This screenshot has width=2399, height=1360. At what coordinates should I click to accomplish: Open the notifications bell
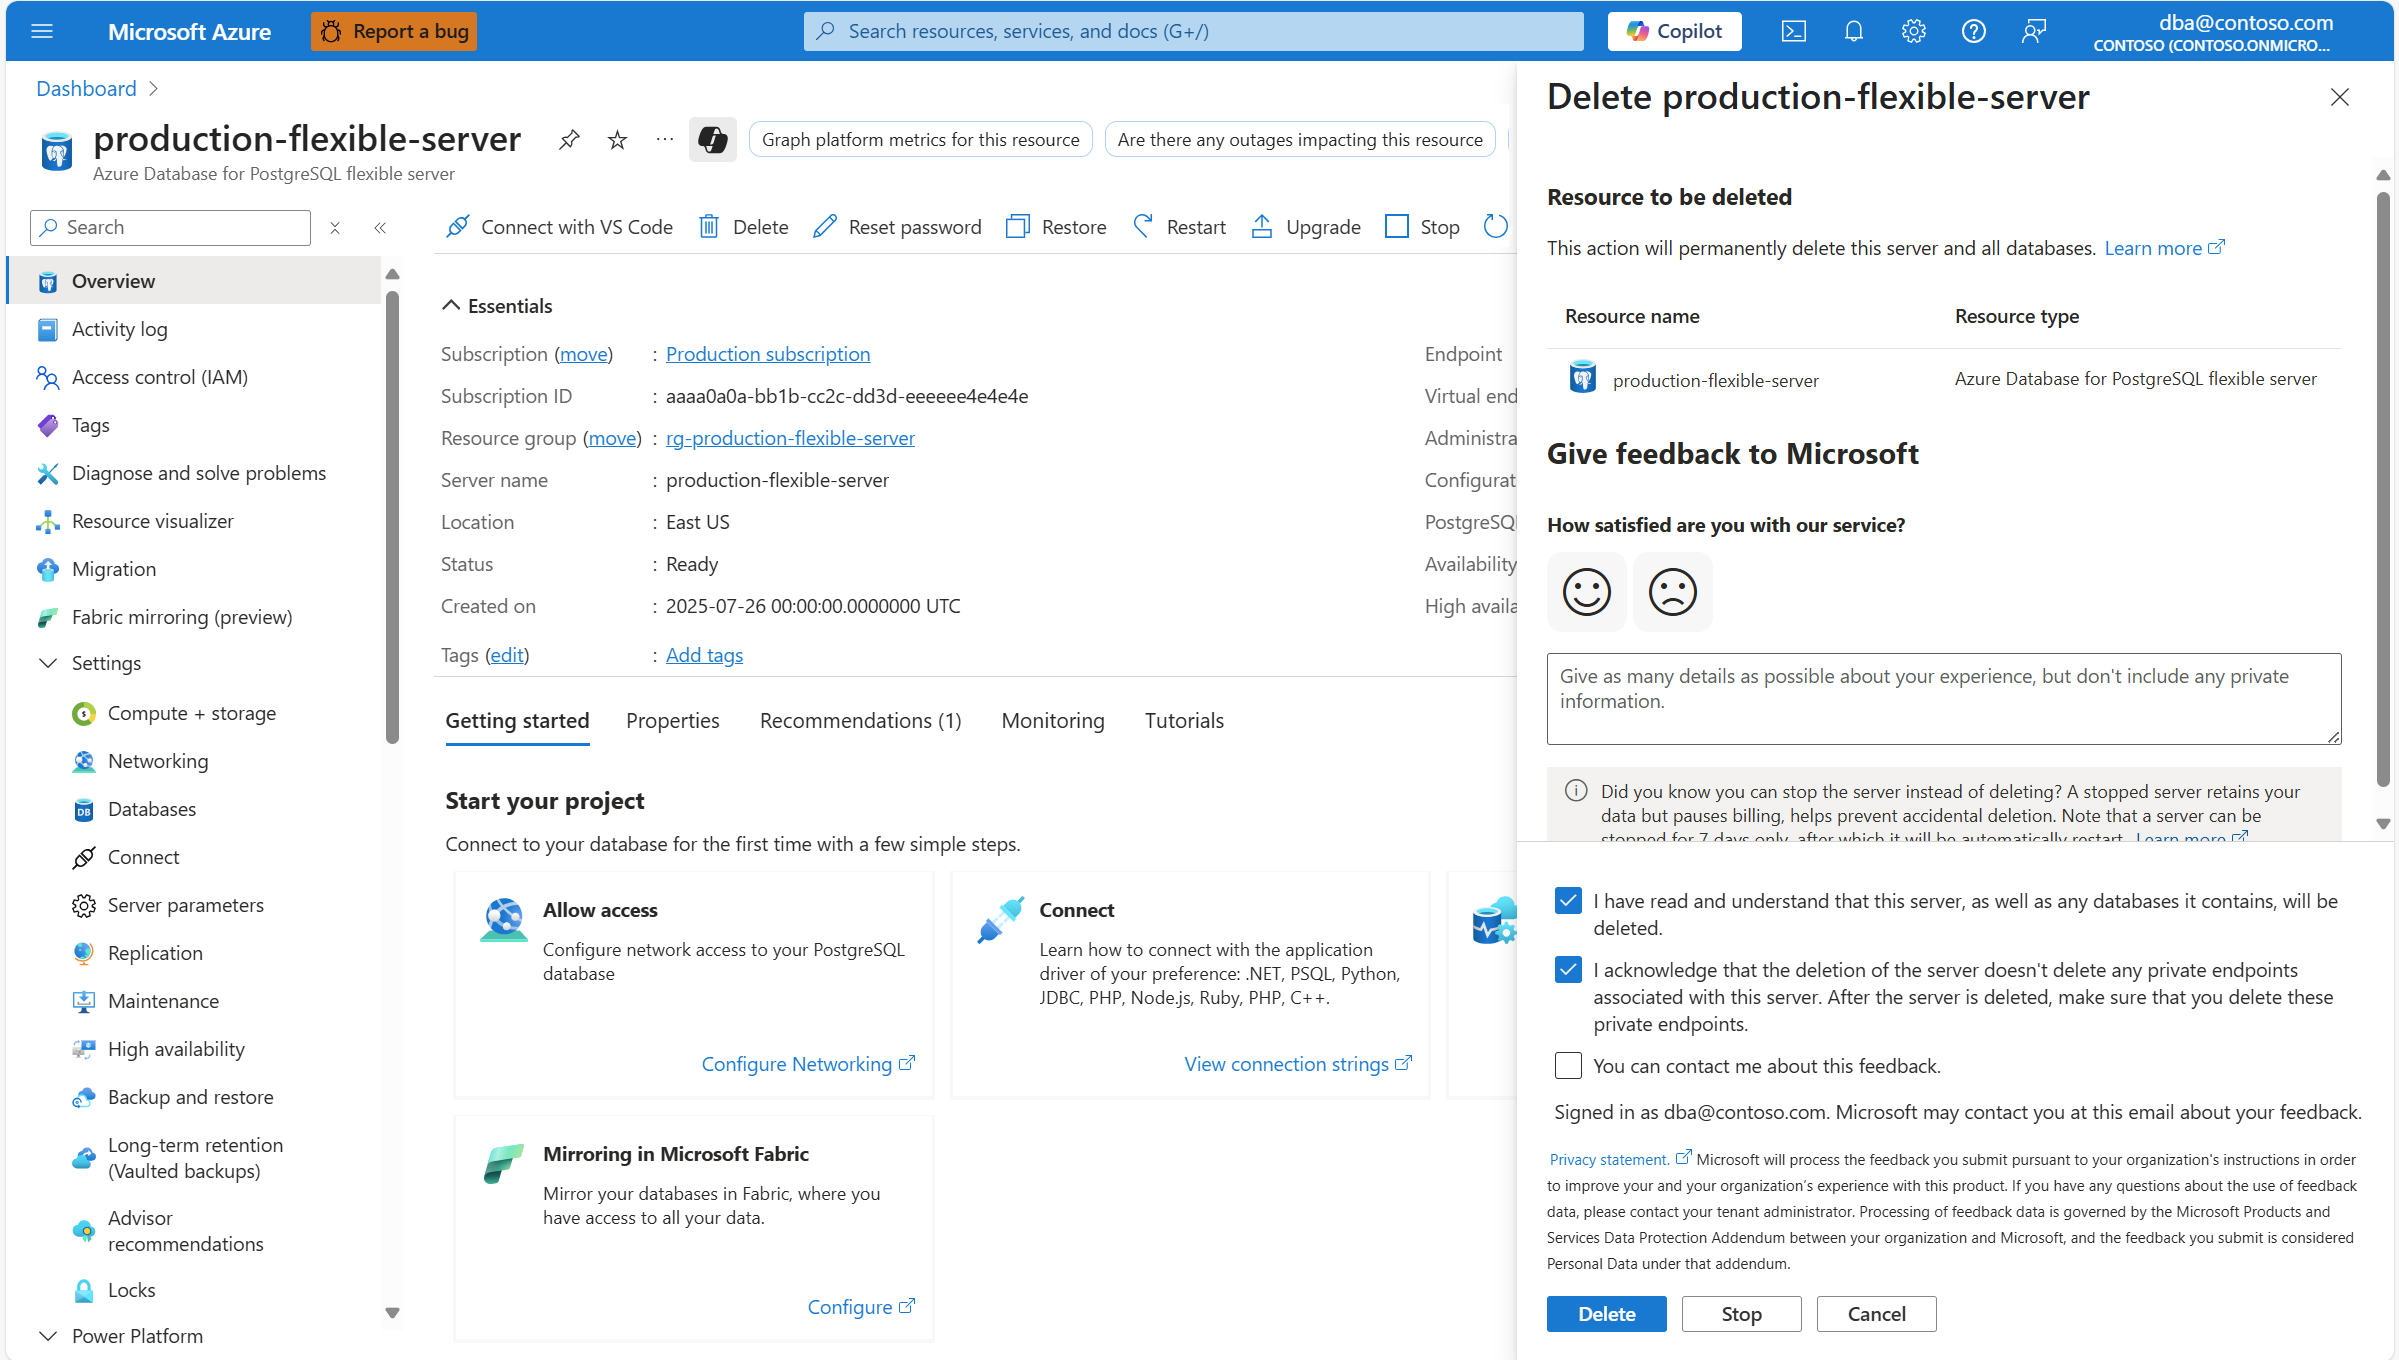point(1853,31)
